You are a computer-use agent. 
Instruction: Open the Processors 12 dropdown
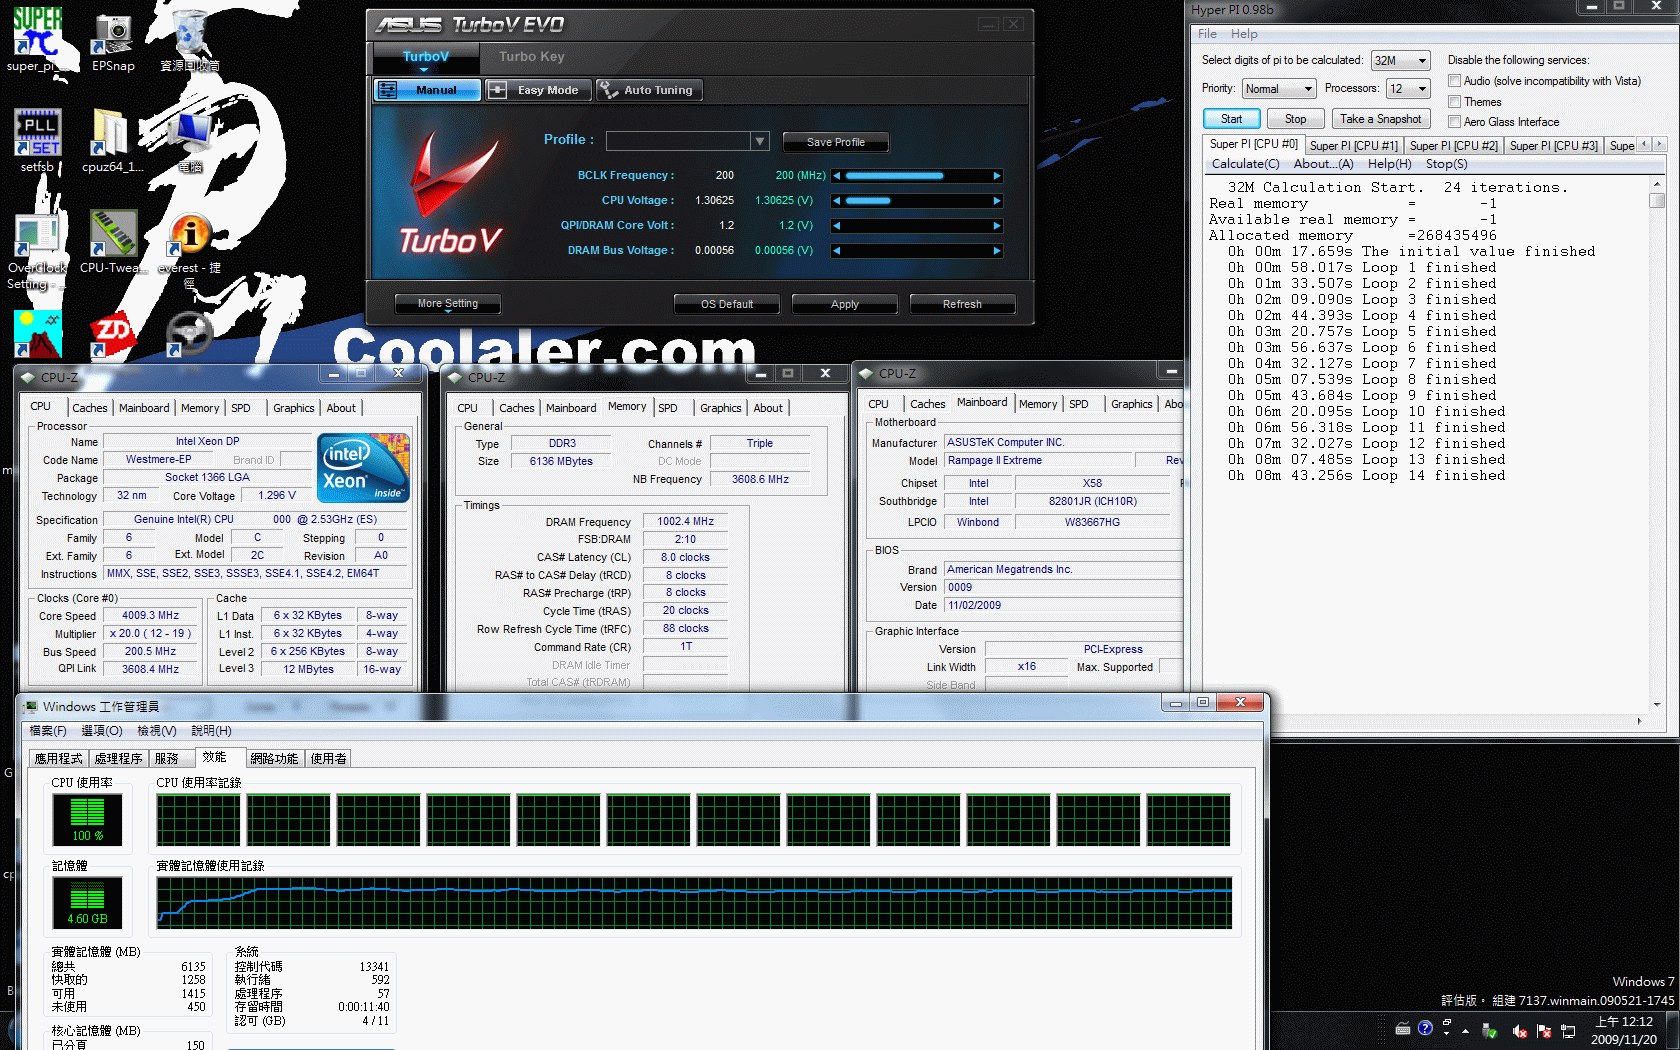point(1409,89)
